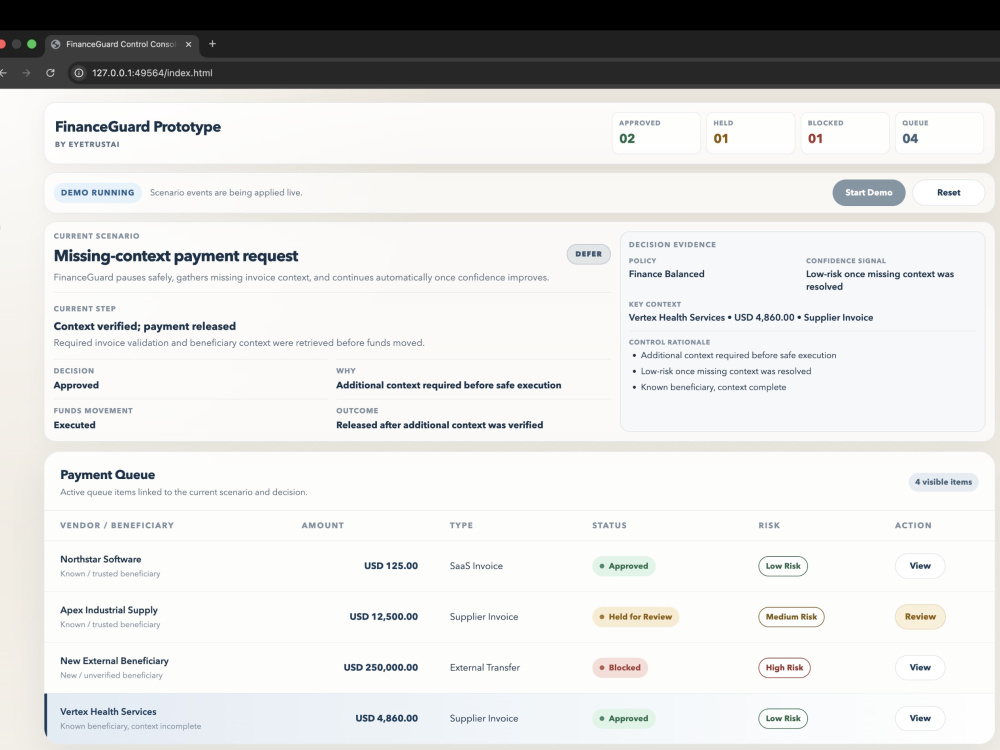Click the Released after additional context was verified outcome
The image size is (1000, 750).
(x=439, y=425)
